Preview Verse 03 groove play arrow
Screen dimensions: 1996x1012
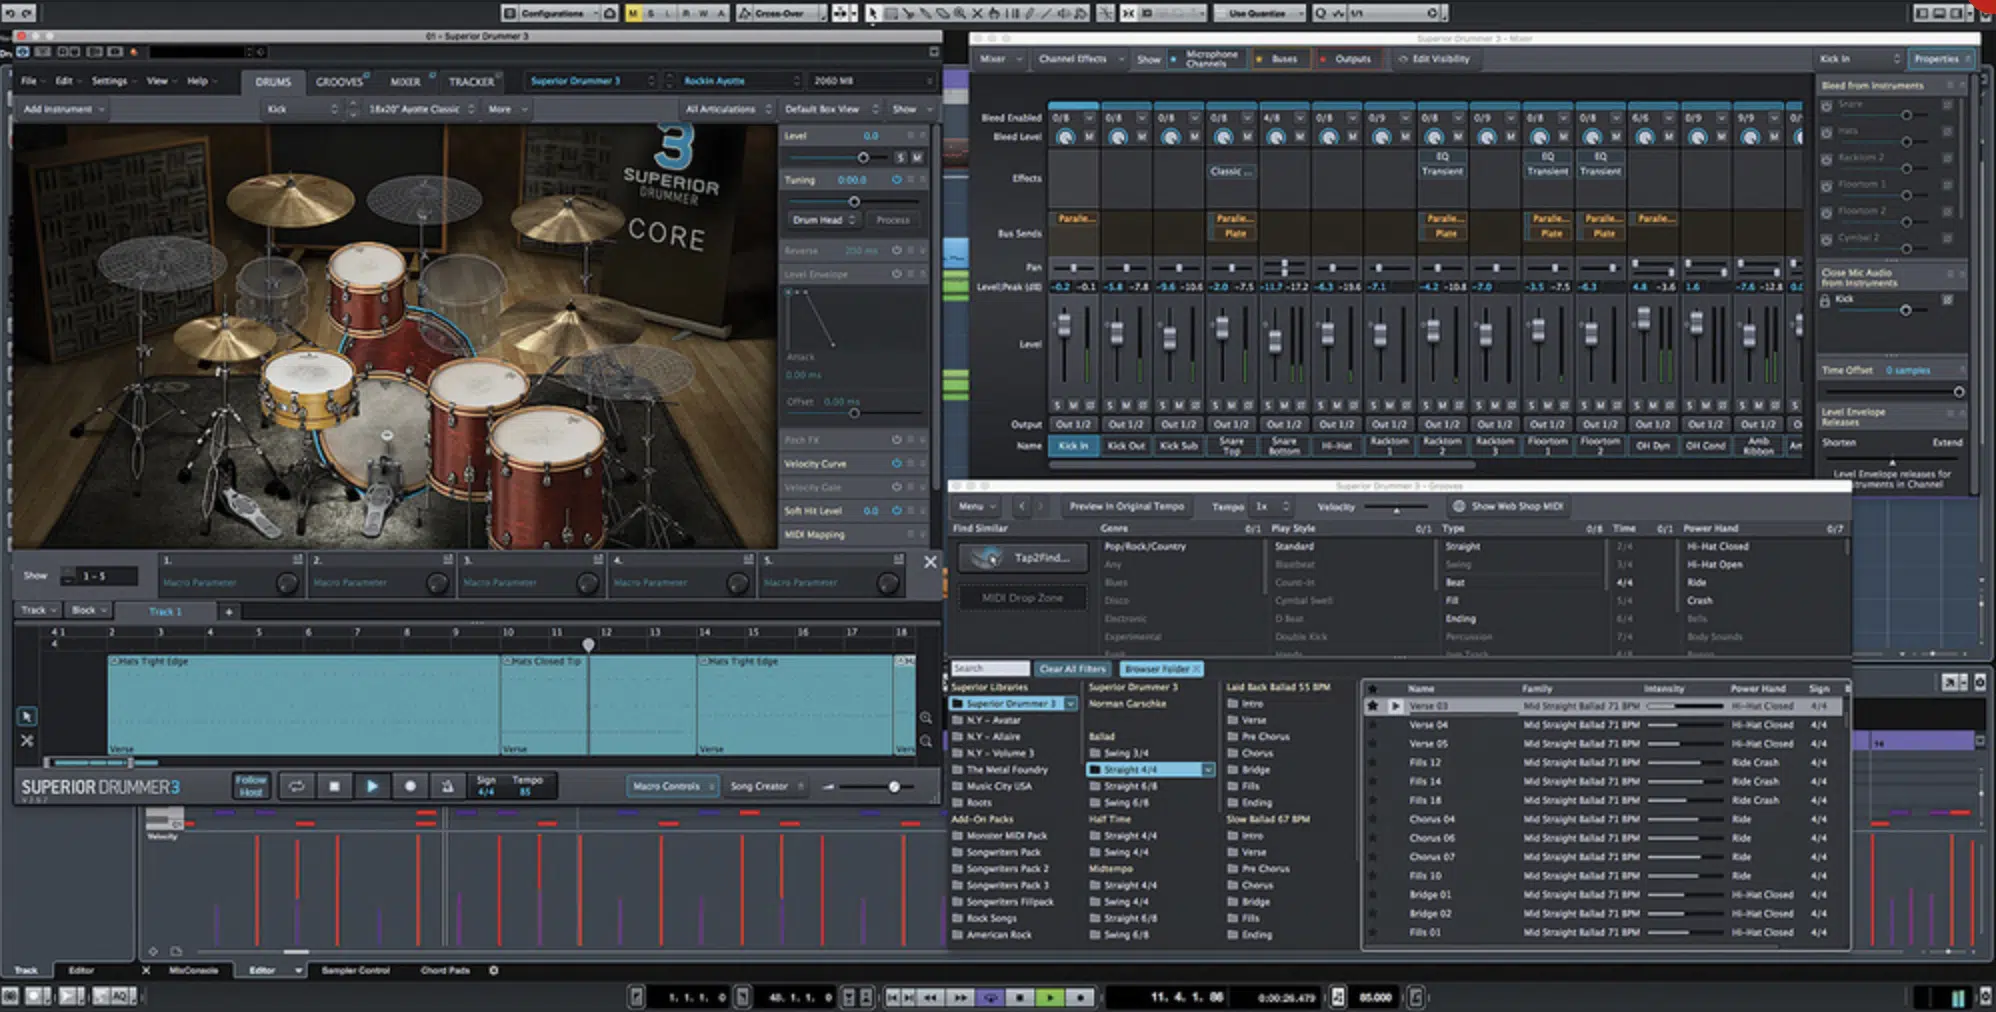pos(1395,706)
